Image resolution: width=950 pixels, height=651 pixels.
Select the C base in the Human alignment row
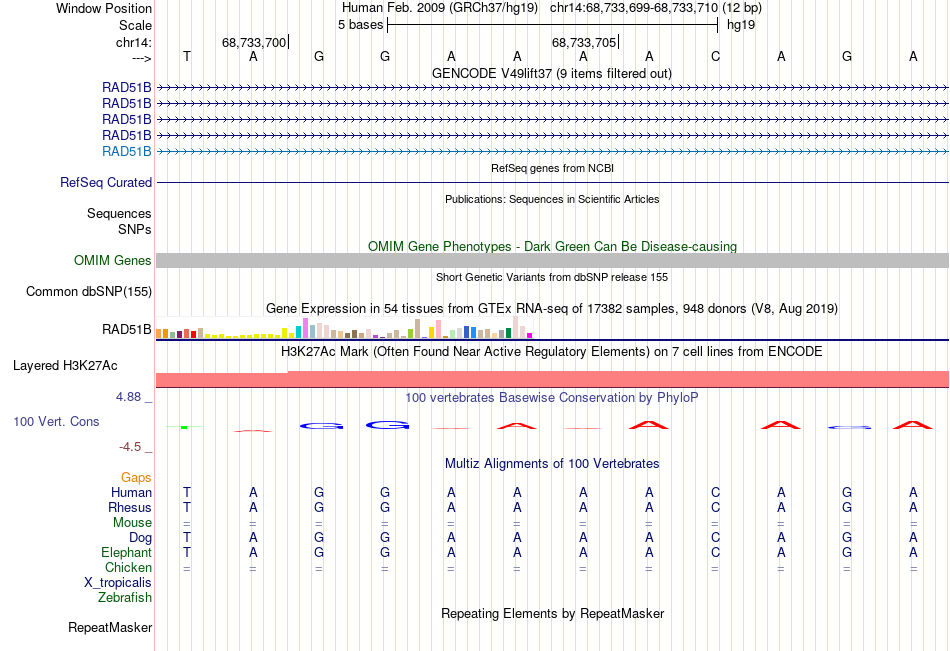(716, 493)
